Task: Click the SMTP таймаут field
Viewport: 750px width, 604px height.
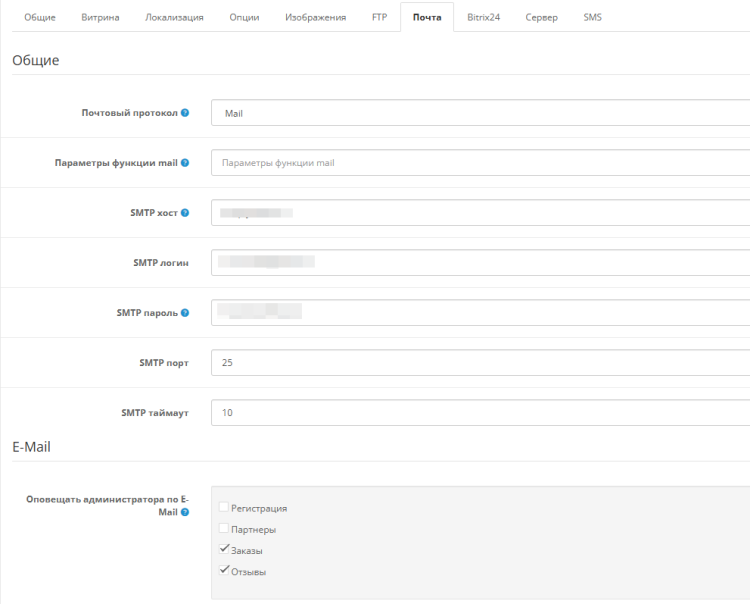Action: pos(480,412)
